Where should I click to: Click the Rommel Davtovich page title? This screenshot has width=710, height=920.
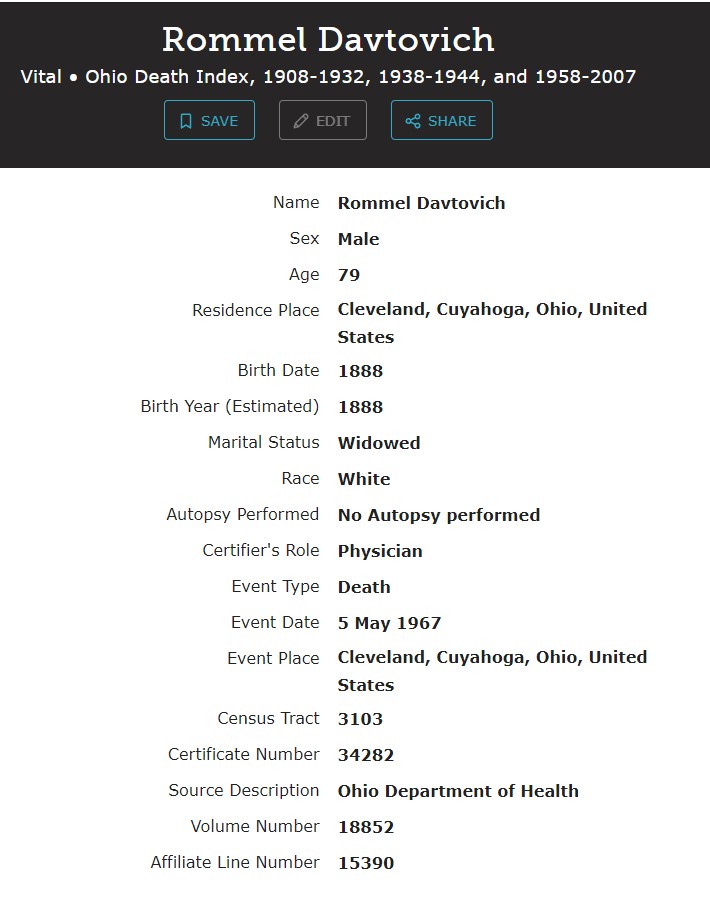328,39
